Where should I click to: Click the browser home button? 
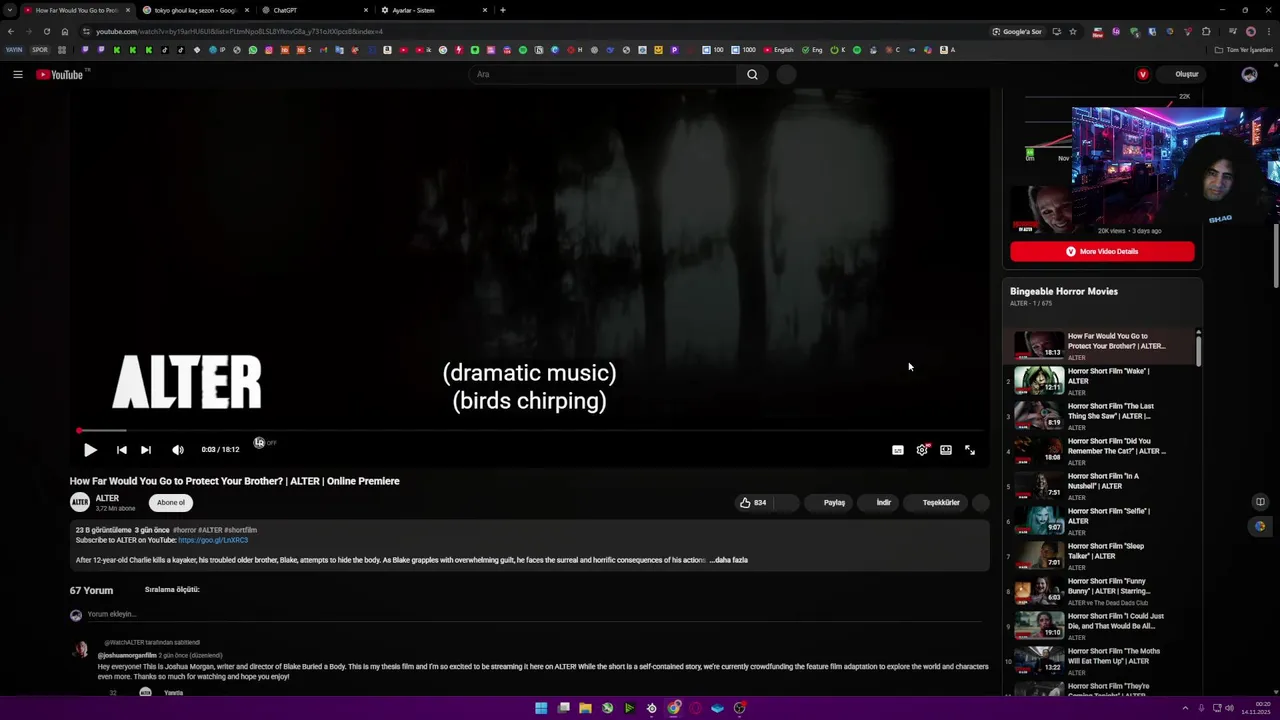65,31
